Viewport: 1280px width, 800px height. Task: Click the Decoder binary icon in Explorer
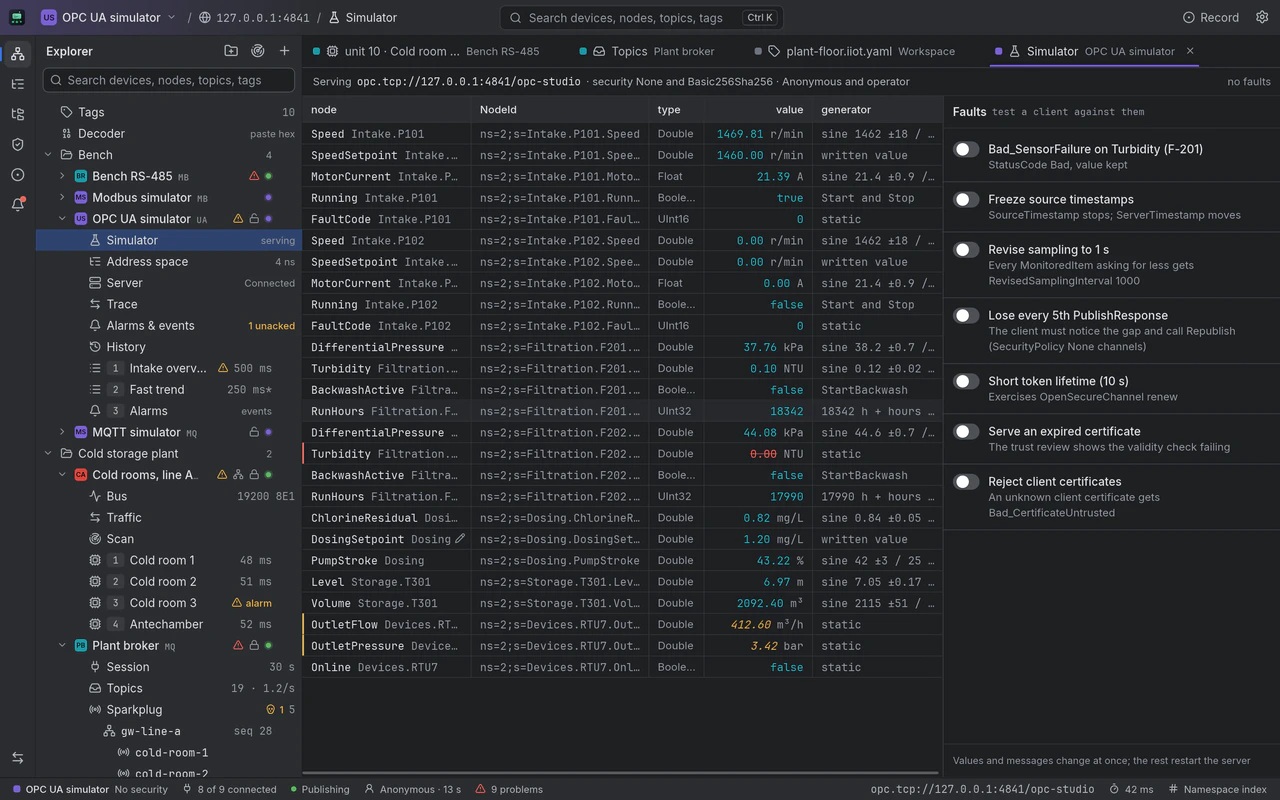[67, 133]
